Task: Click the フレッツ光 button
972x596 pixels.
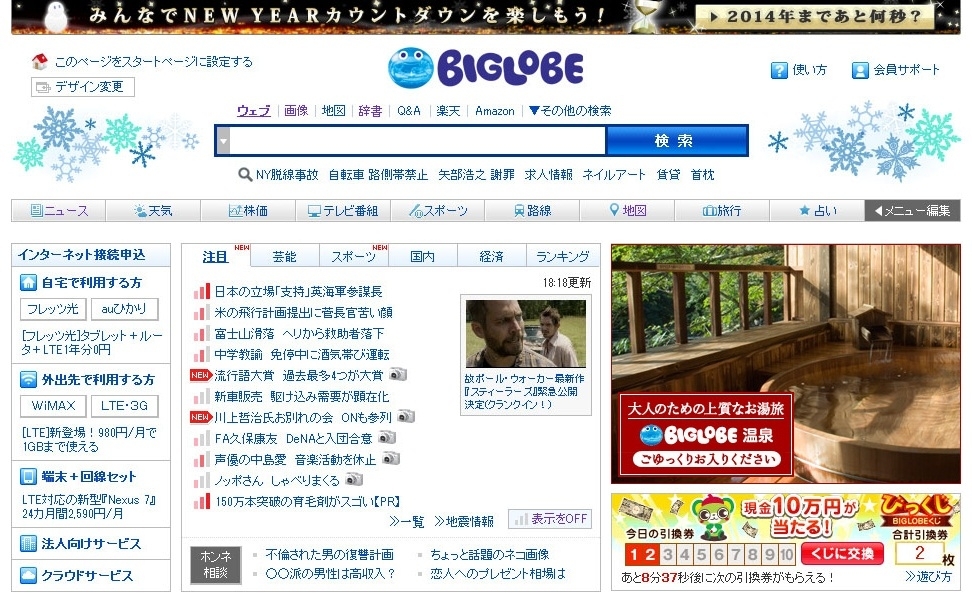Action: coord(53,309)
